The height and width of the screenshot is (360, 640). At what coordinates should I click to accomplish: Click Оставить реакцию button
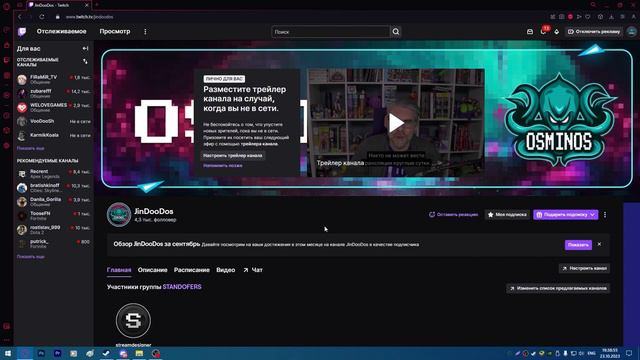453,215
